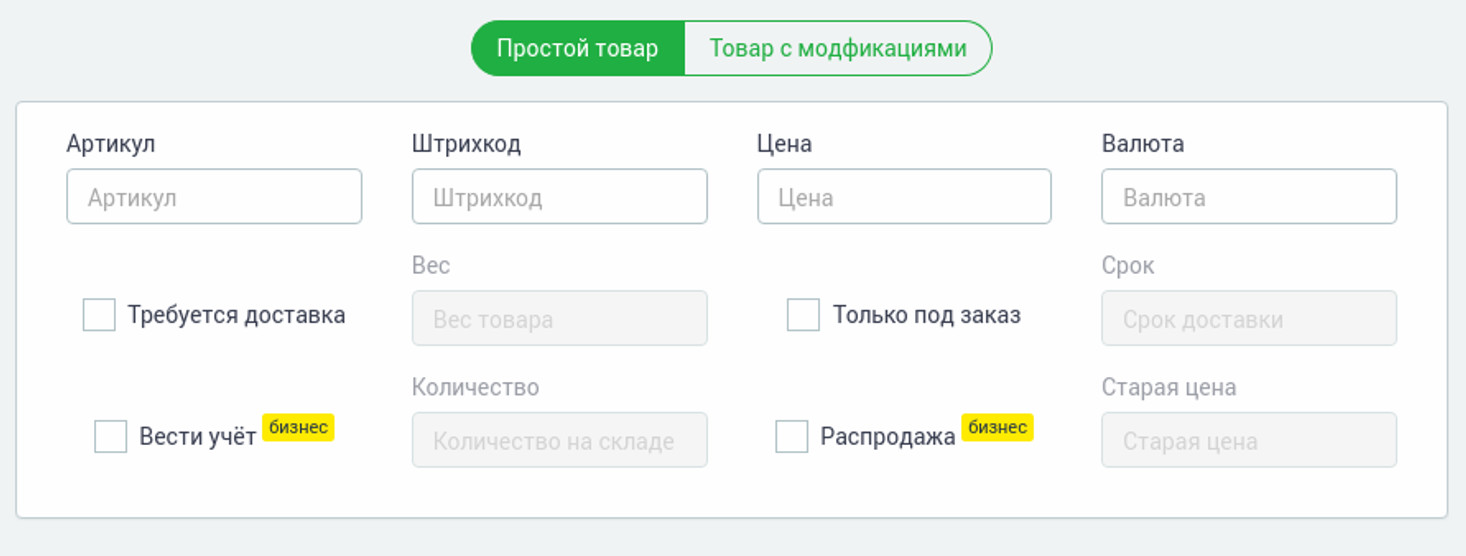
Task: Focus the Штрихкод text field
Action: coord(559,197)
